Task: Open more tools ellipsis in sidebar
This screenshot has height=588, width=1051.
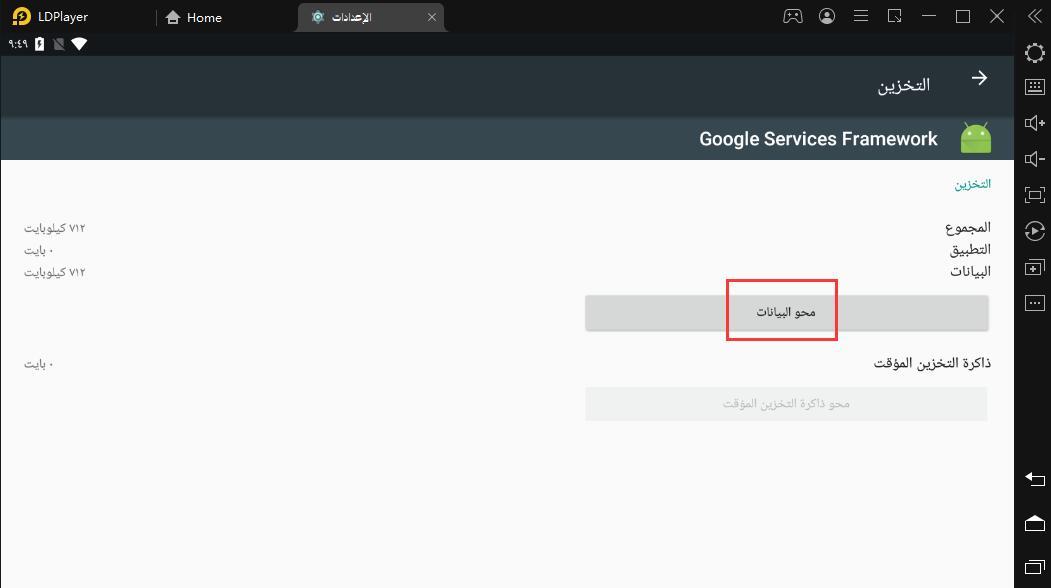Action: 1034,303
